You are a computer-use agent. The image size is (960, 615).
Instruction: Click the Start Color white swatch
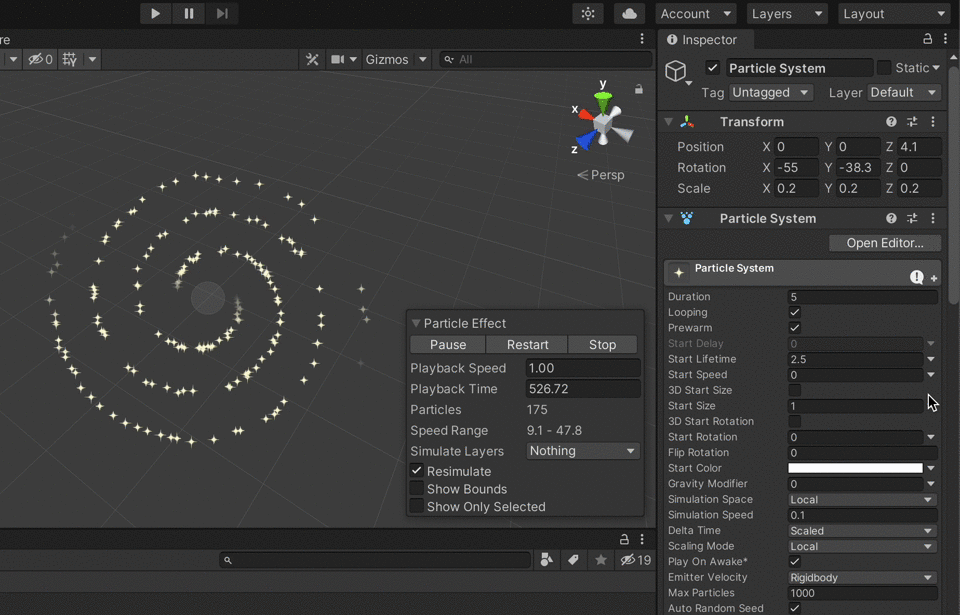coord(855,468)
